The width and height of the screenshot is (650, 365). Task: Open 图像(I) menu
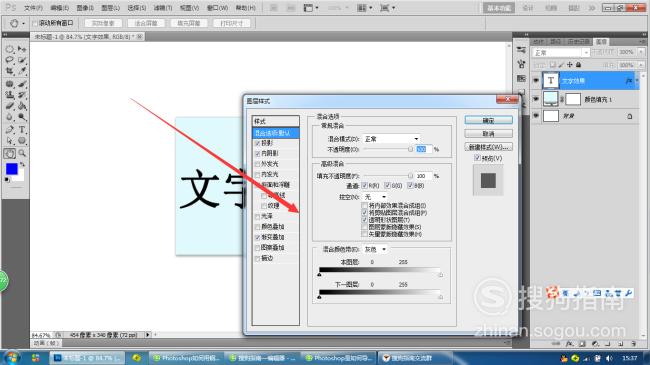pos(85,8)
